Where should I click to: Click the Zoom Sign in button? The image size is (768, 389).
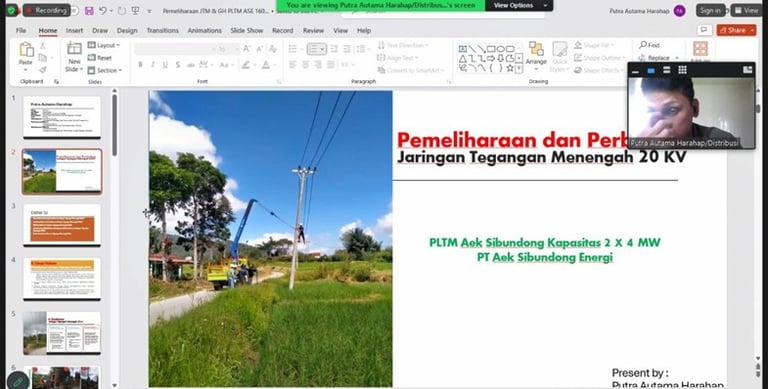710,10
